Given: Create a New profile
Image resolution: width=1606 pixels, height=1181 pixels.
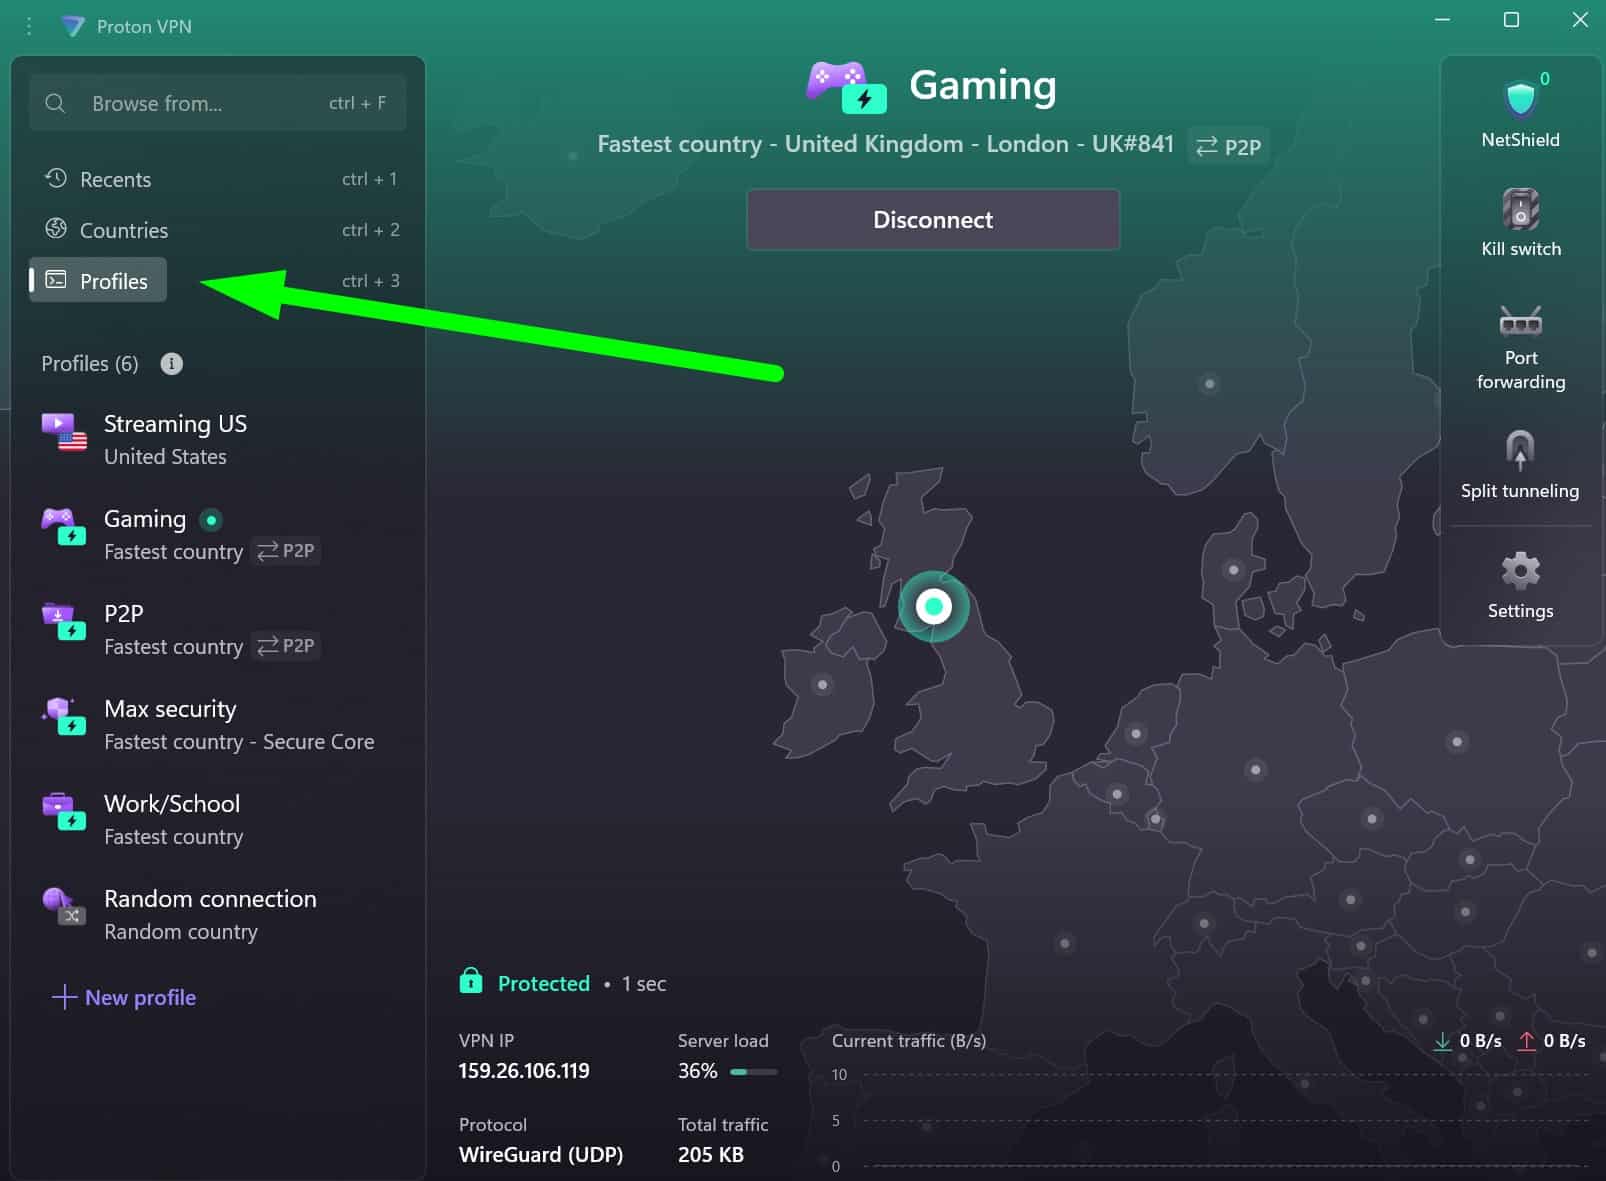Looking at the screenshot, I should pos(124,997).
